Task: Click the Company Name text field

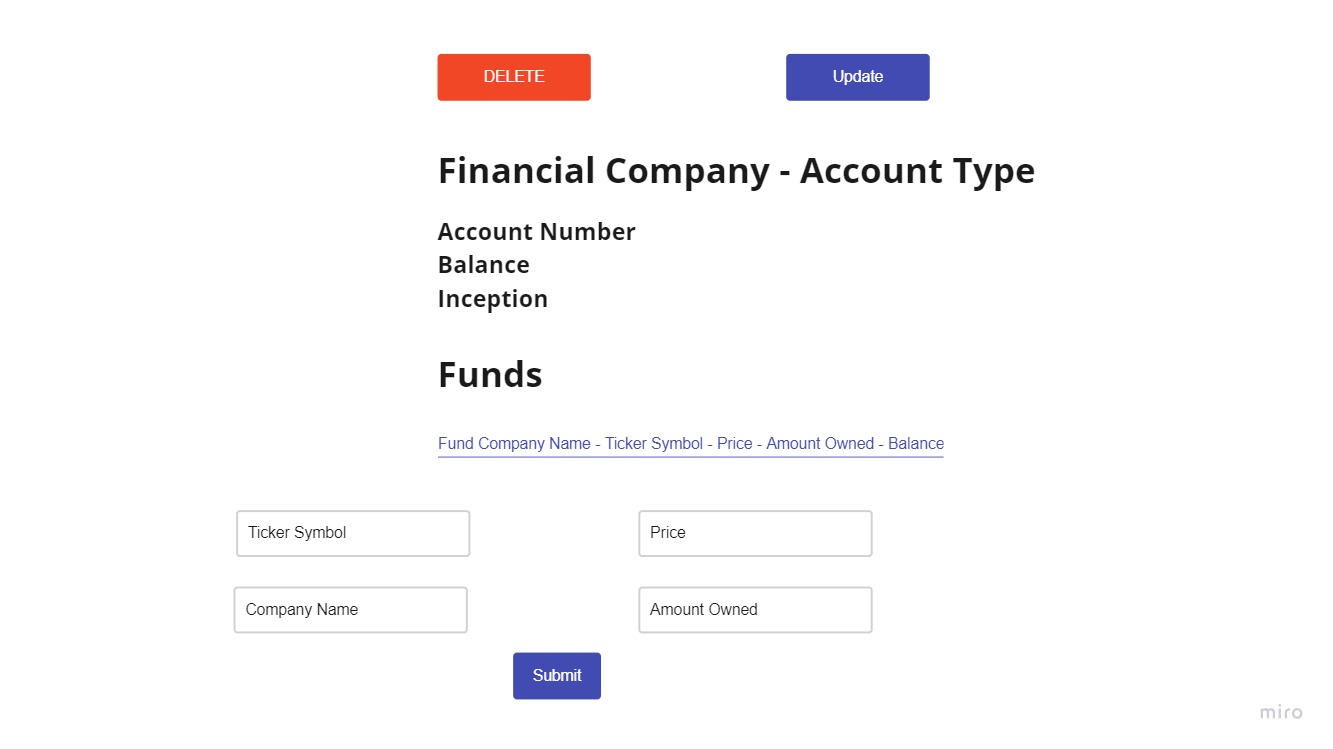Action: (x=350, y=609)
